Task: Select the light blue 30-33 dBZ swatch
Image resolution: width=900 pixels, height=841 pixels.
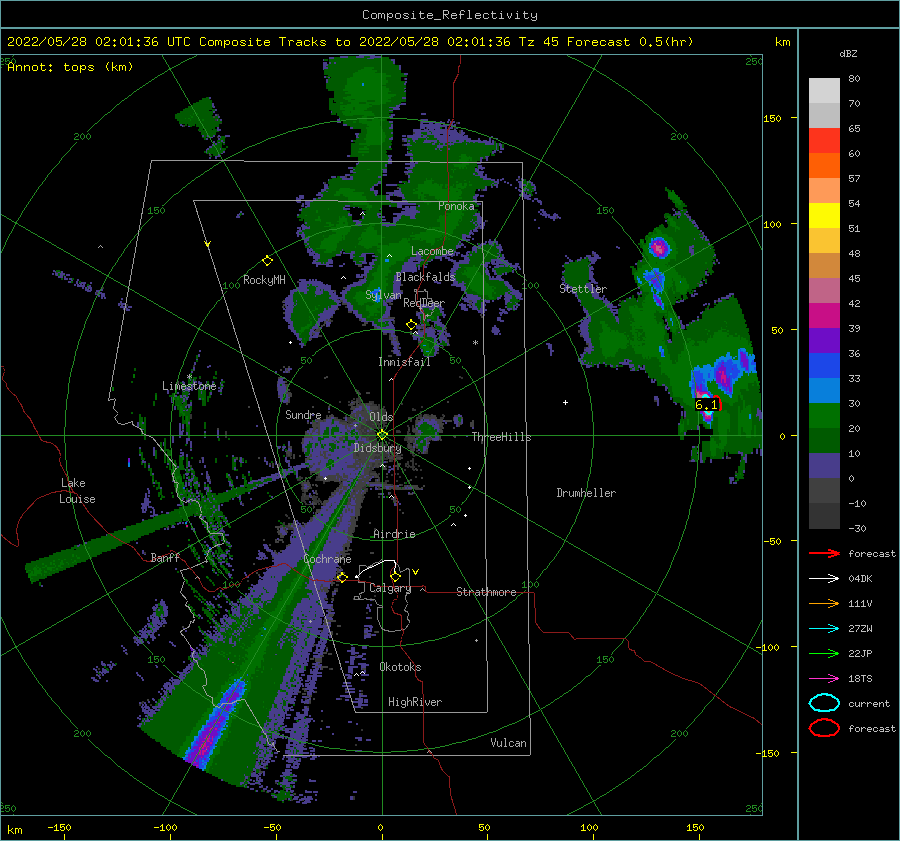Action: [x=824, y=391]
